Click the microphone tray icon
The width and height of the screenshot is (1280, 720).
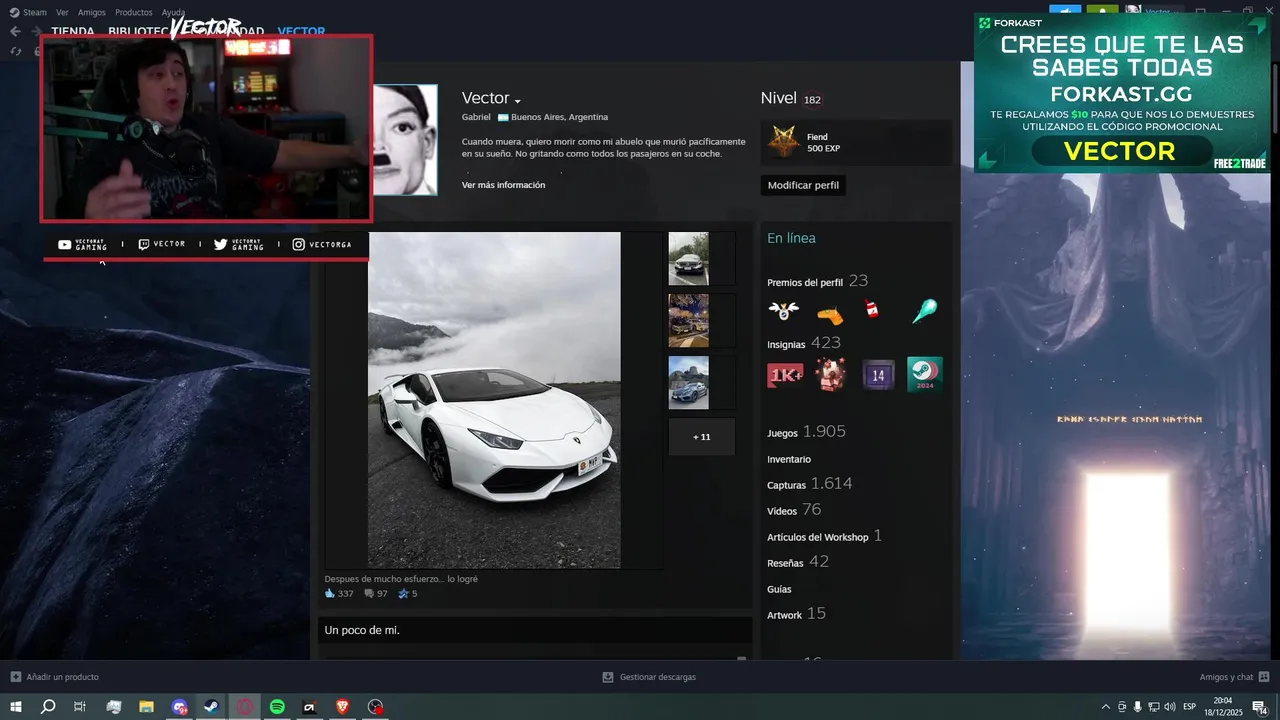click(1138, 707)
